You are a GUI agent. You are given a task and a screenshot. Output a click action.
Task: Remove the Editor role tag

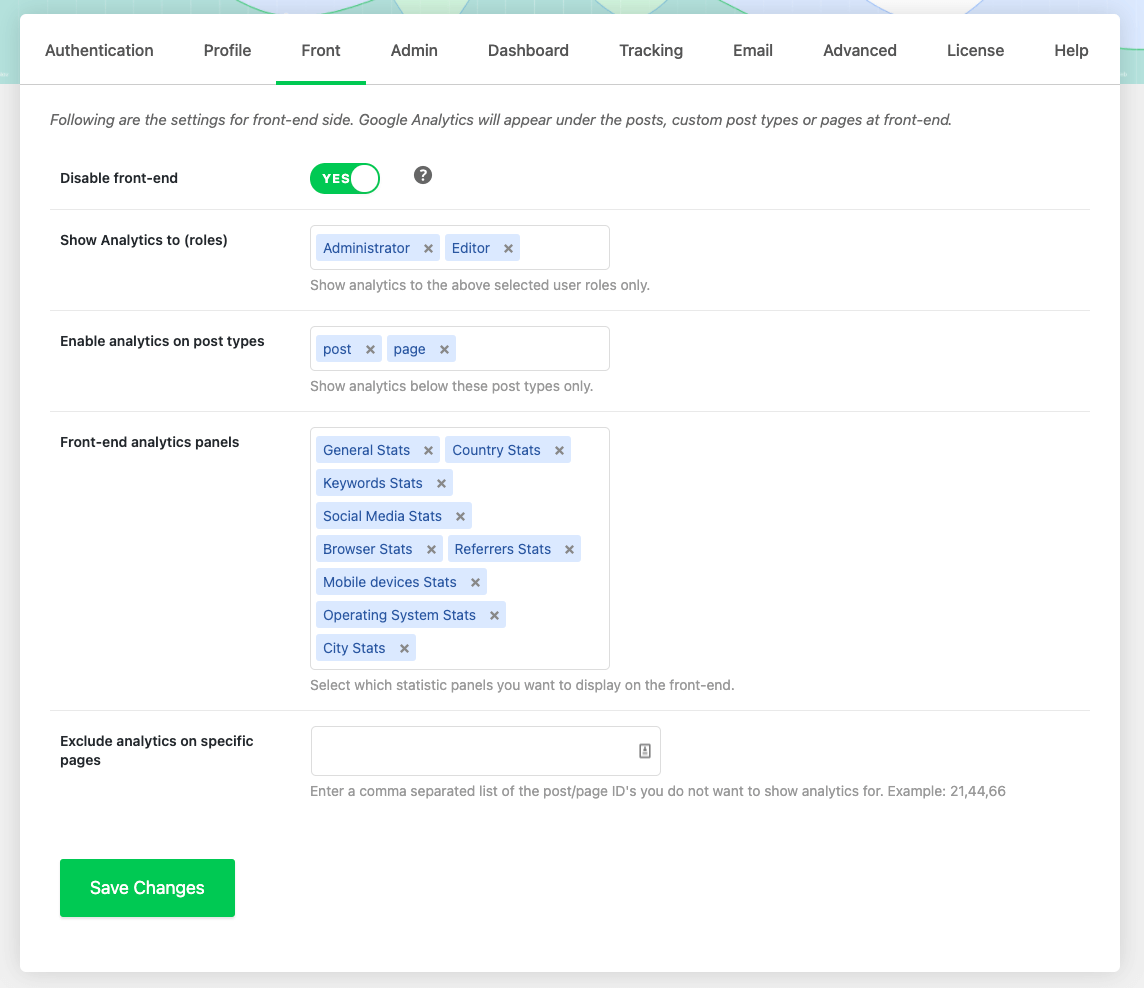click(x=508, y=249)
